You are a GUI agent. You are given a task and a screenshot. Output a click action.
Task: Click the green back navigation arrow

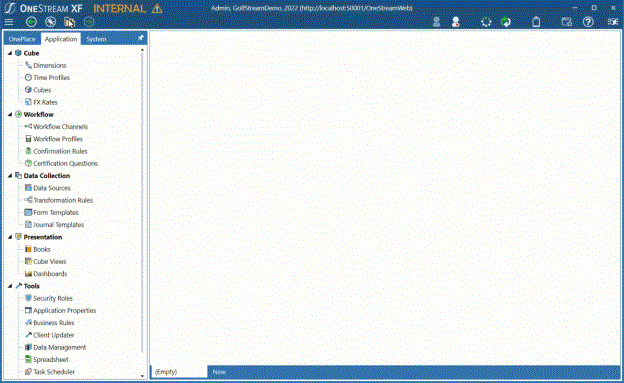click(x=31, y=22)
